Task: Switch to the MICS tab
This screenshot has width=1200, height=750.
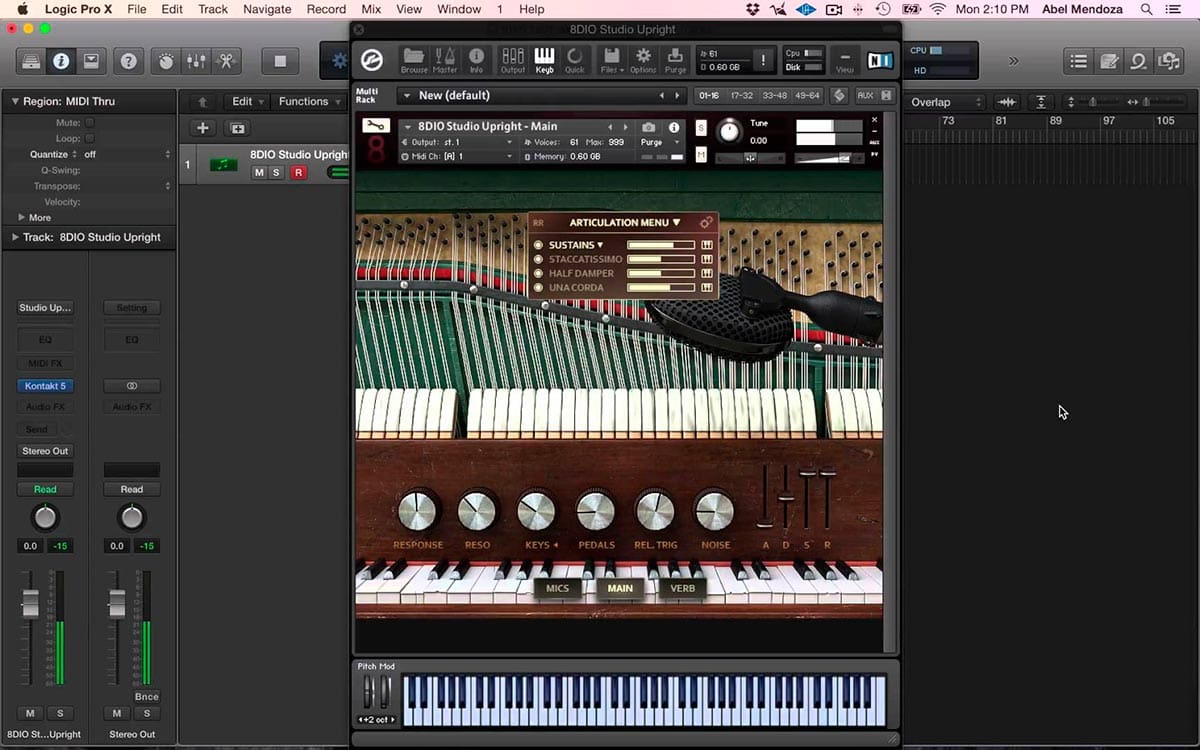Action: (557, 588)
